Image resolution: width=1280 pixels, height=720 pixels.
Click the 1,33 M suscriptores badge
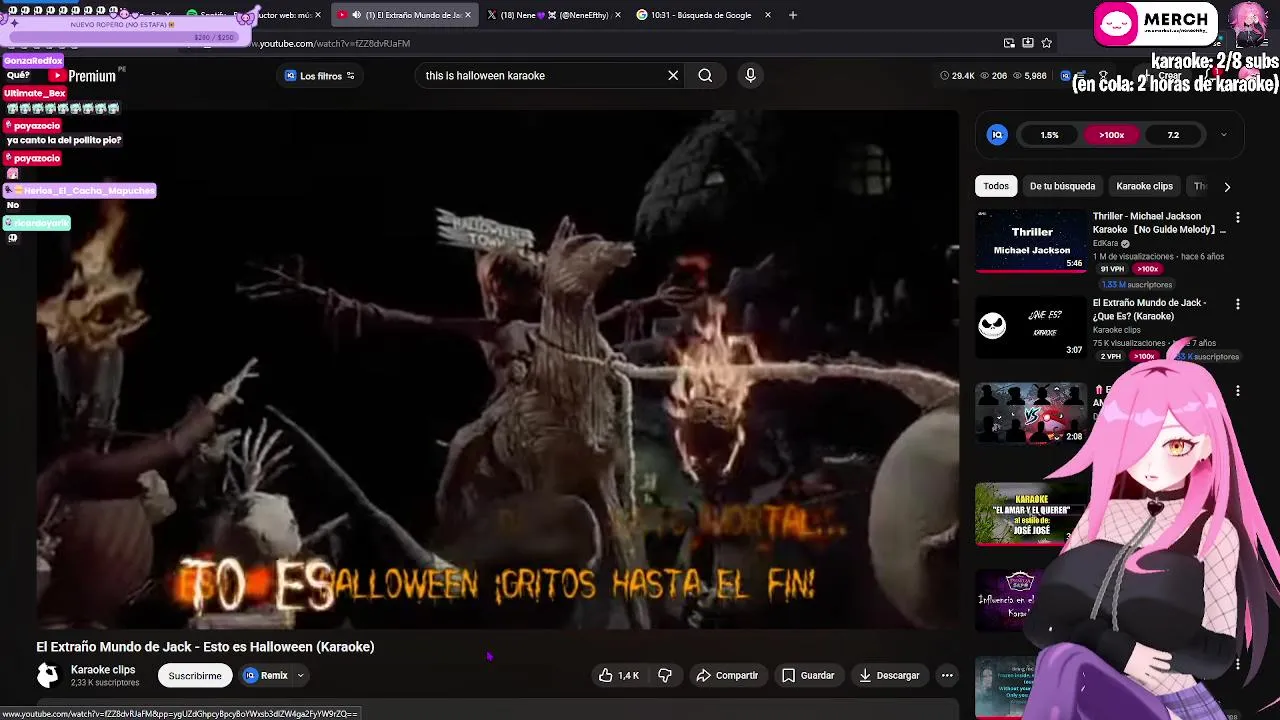coord(1136,285)
